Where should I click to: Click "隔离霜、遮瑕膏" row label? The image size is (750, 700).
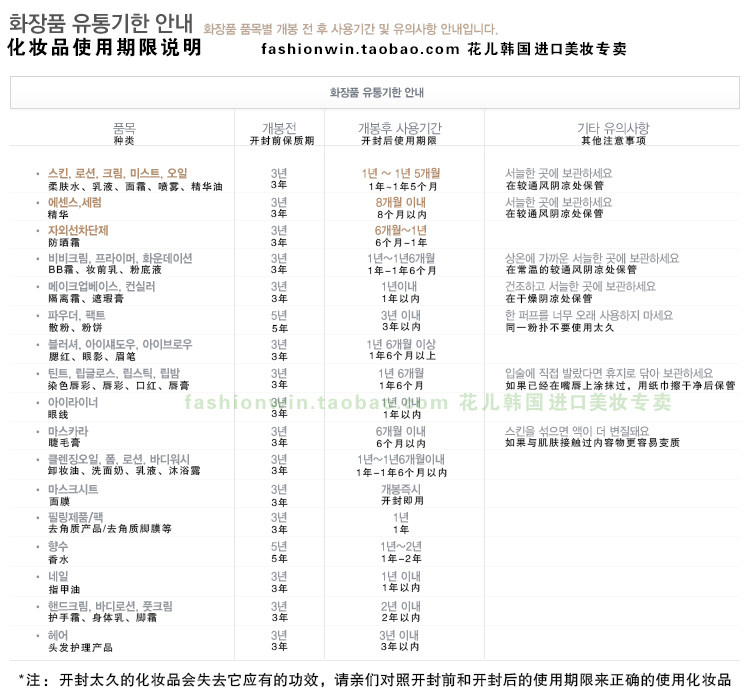click(86, 299)
